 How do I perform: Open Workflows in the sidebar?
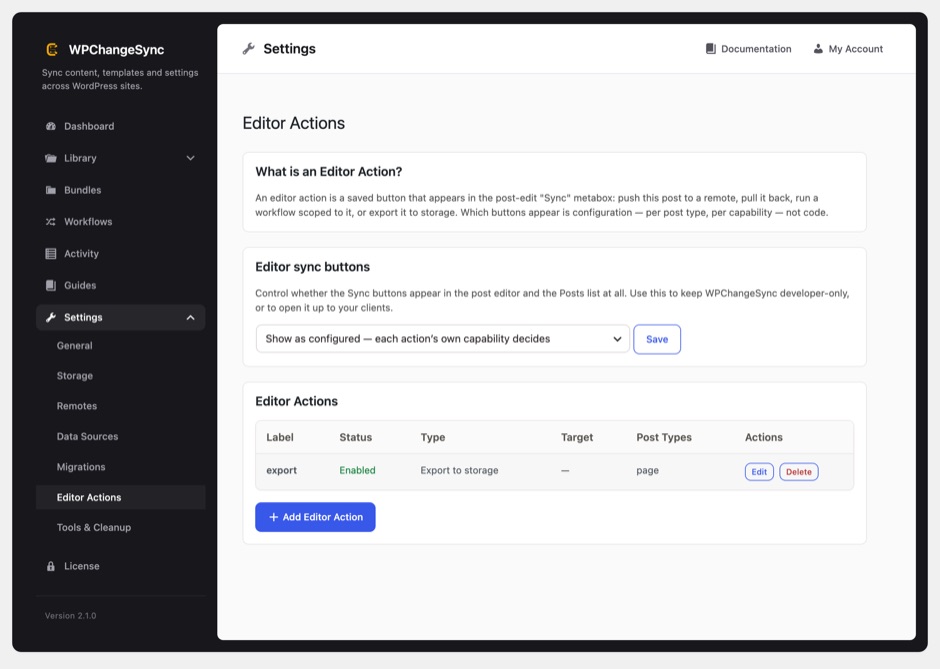click(x=120, y=222)
